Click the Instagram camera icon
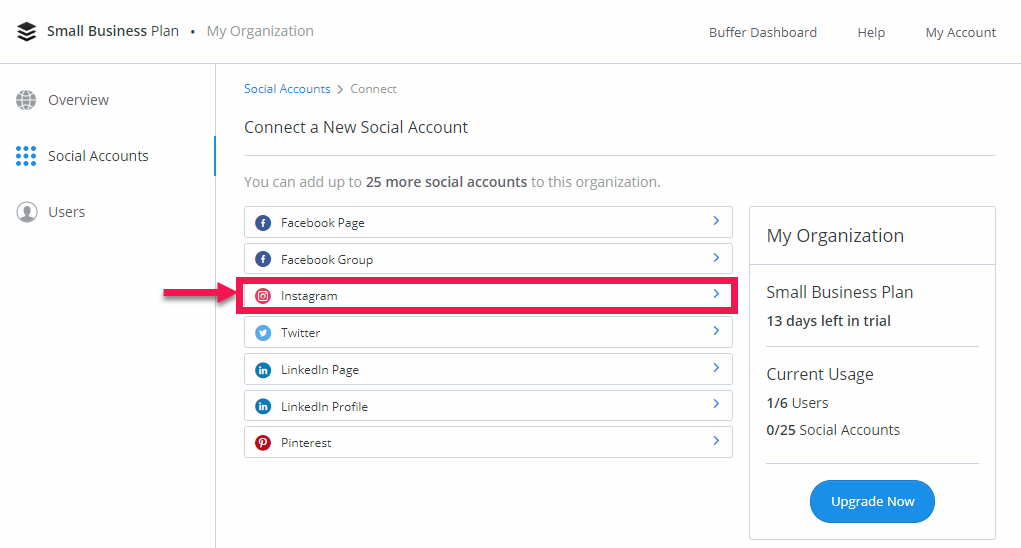 263,296
